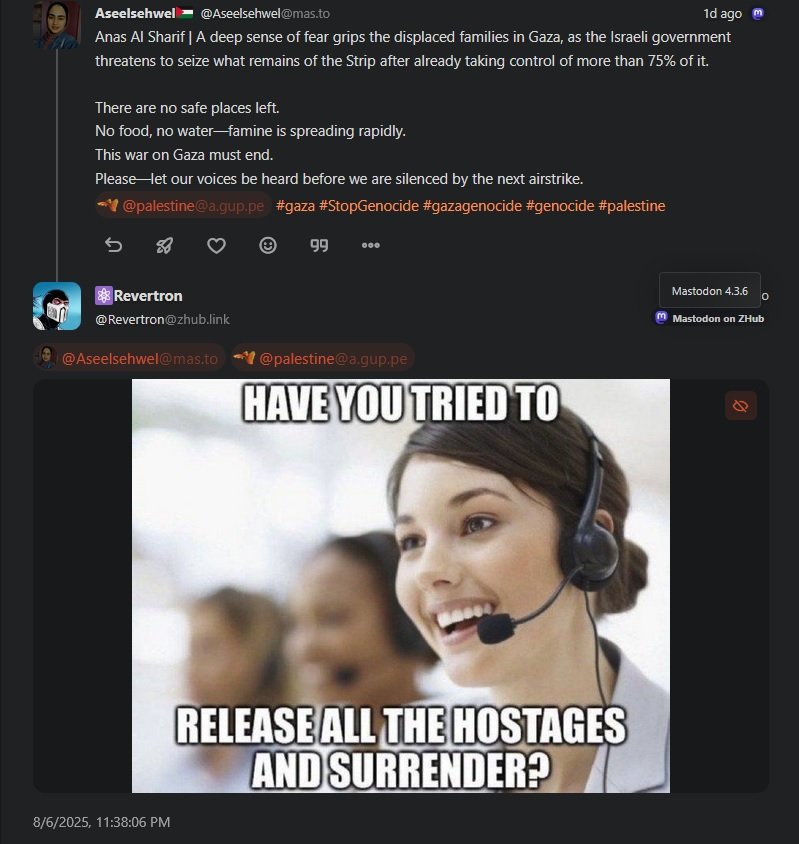Viewport: 799px width, 844px height.
Task: Open the call center meme image
Action: click(x=401, y=586)
